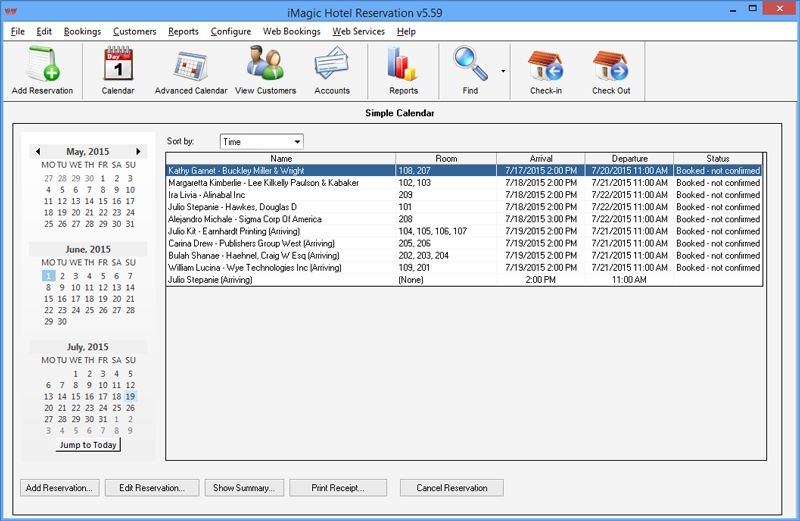Click the Cancel Reservation button
800x521 pixels.
pos(451,488)
